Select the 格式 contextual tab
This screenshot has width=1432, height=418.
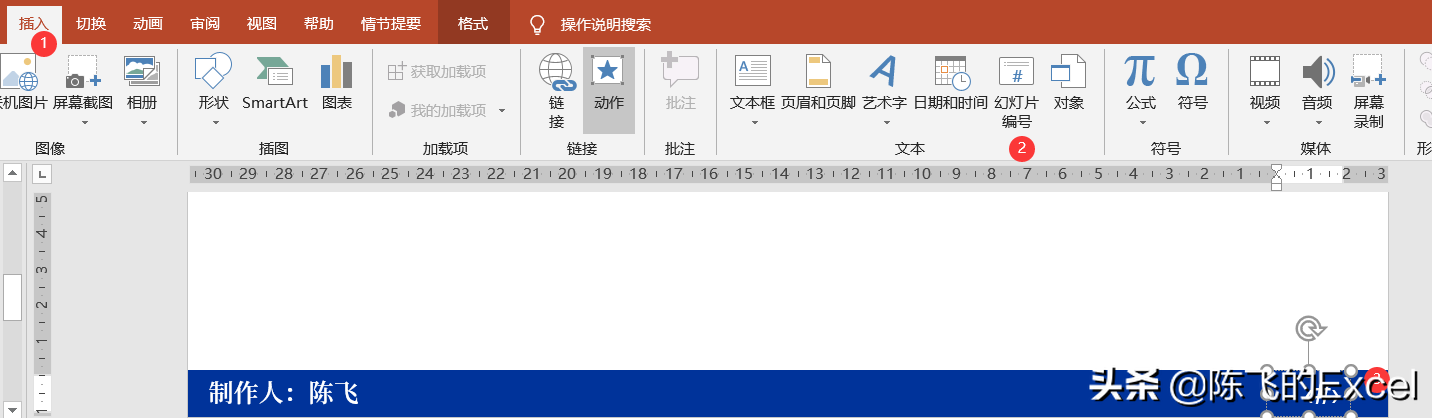point(473,24)
